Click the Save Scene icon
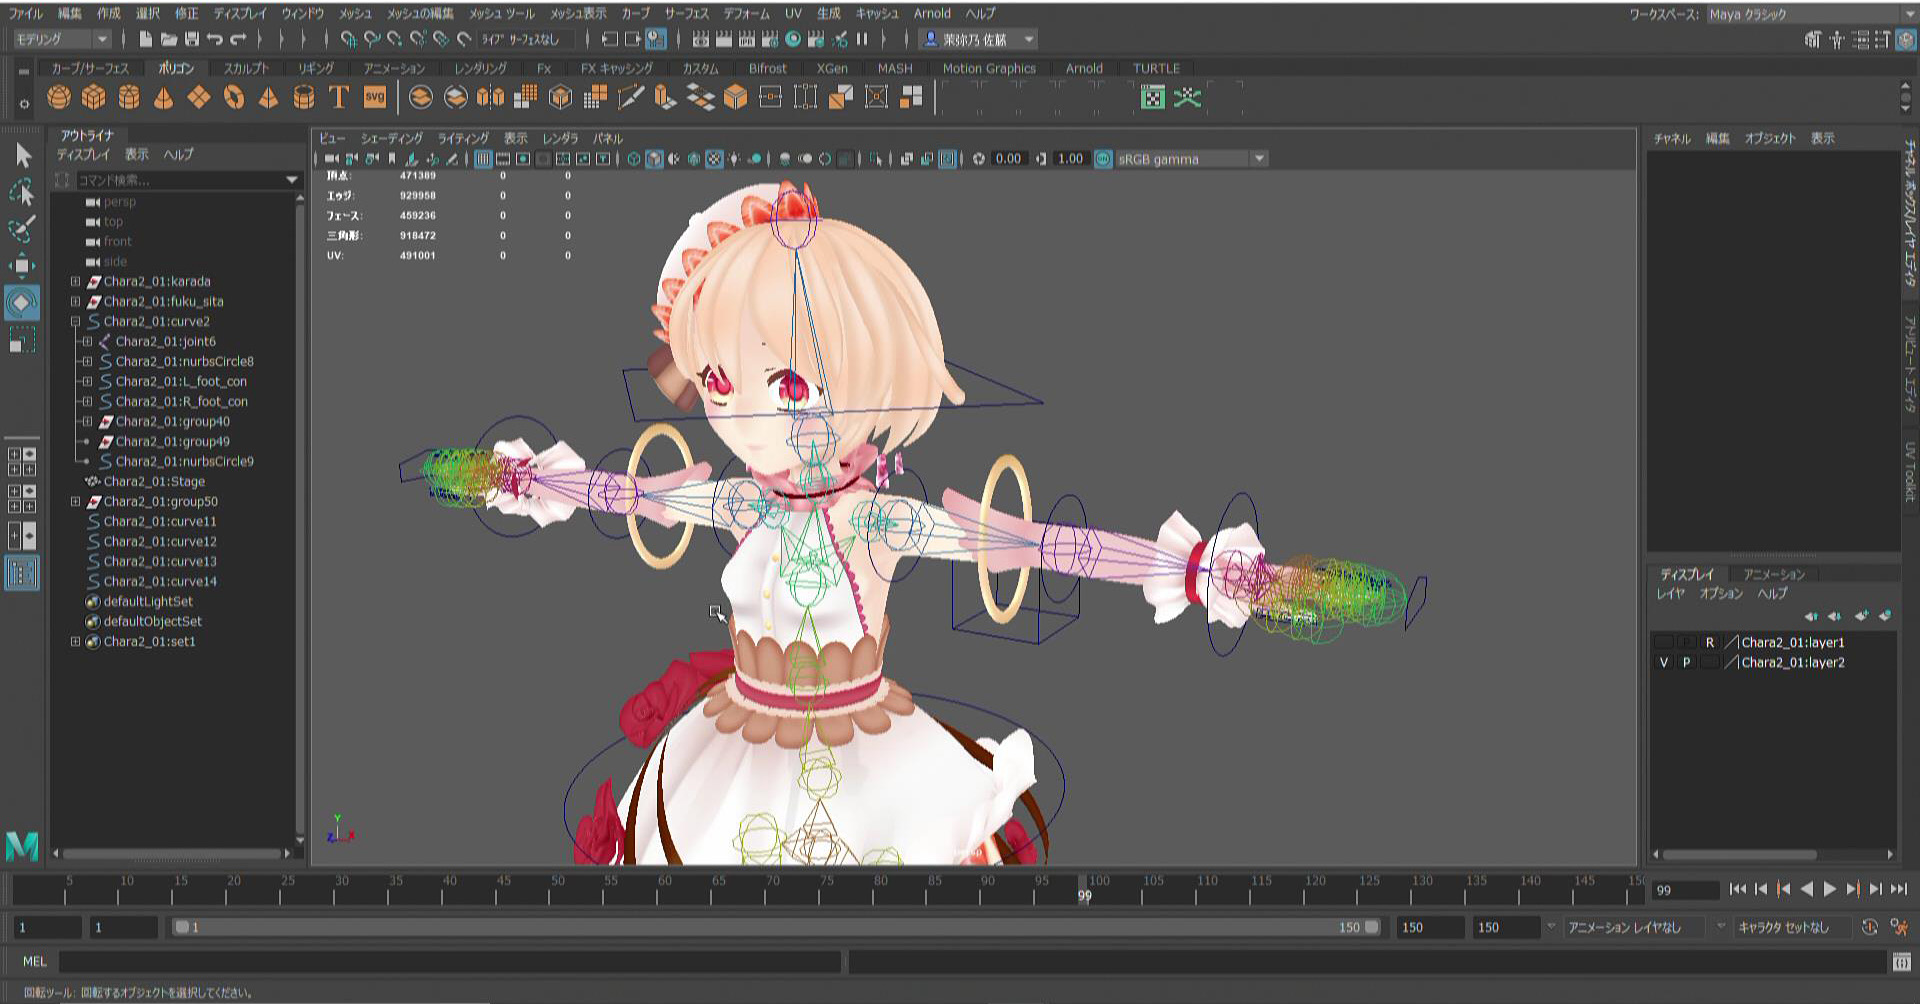 pyautogui.click(x=192, y=40)
